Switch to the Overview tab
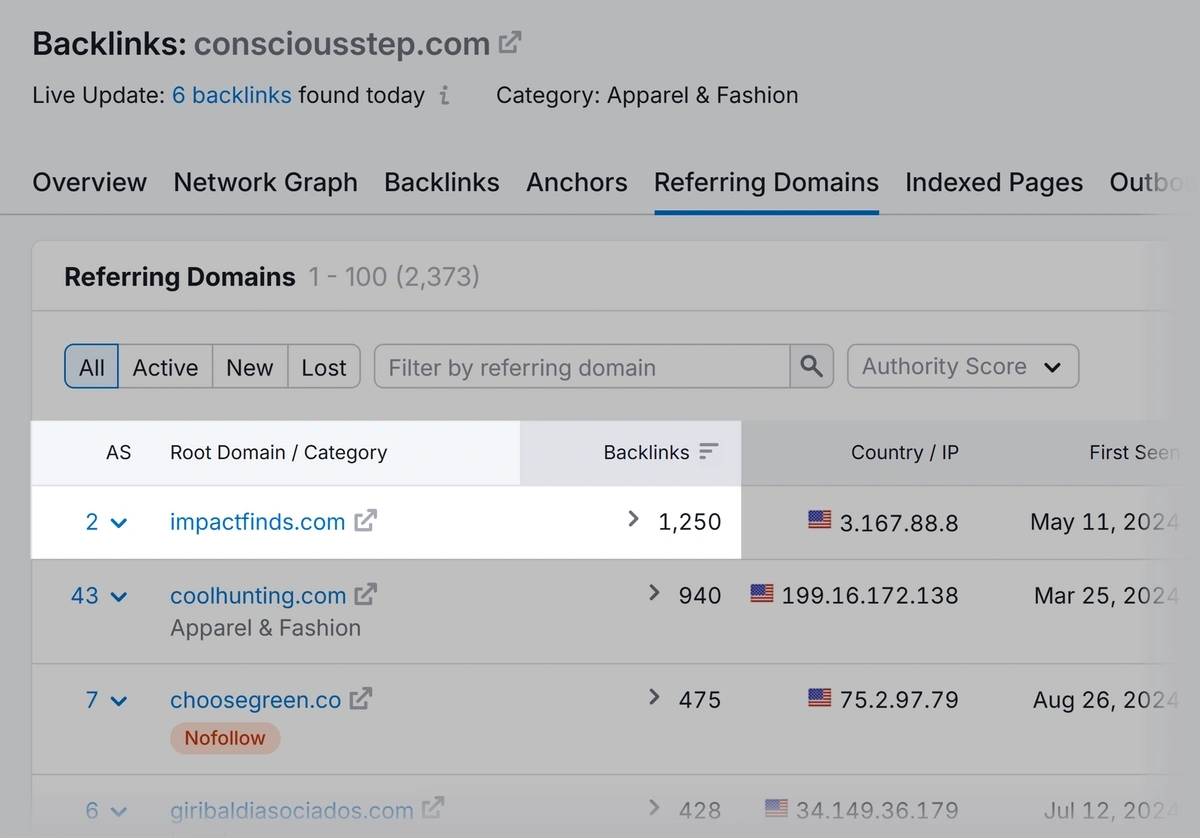Image resolution: width=1200 pixels, height=838 pixels. click(x=90, y=183)
